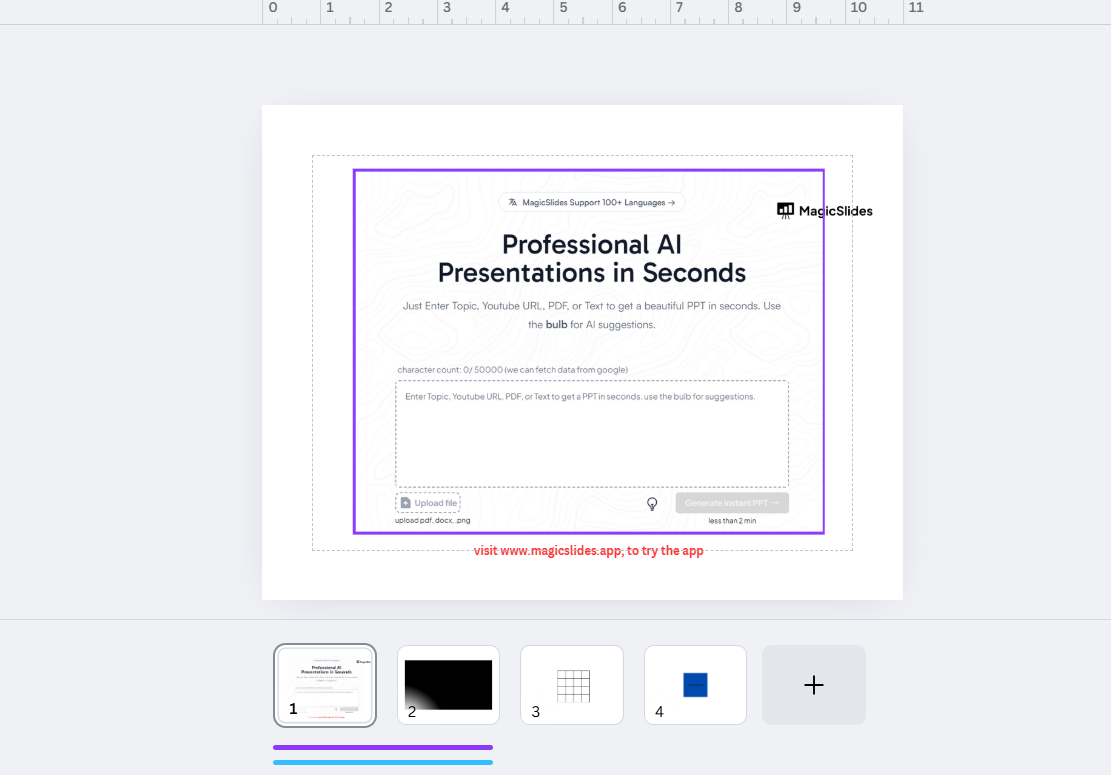Click the topic text area in slide image
The height and width of the screenshot is (775, 1111).
(x=592, y=434)
